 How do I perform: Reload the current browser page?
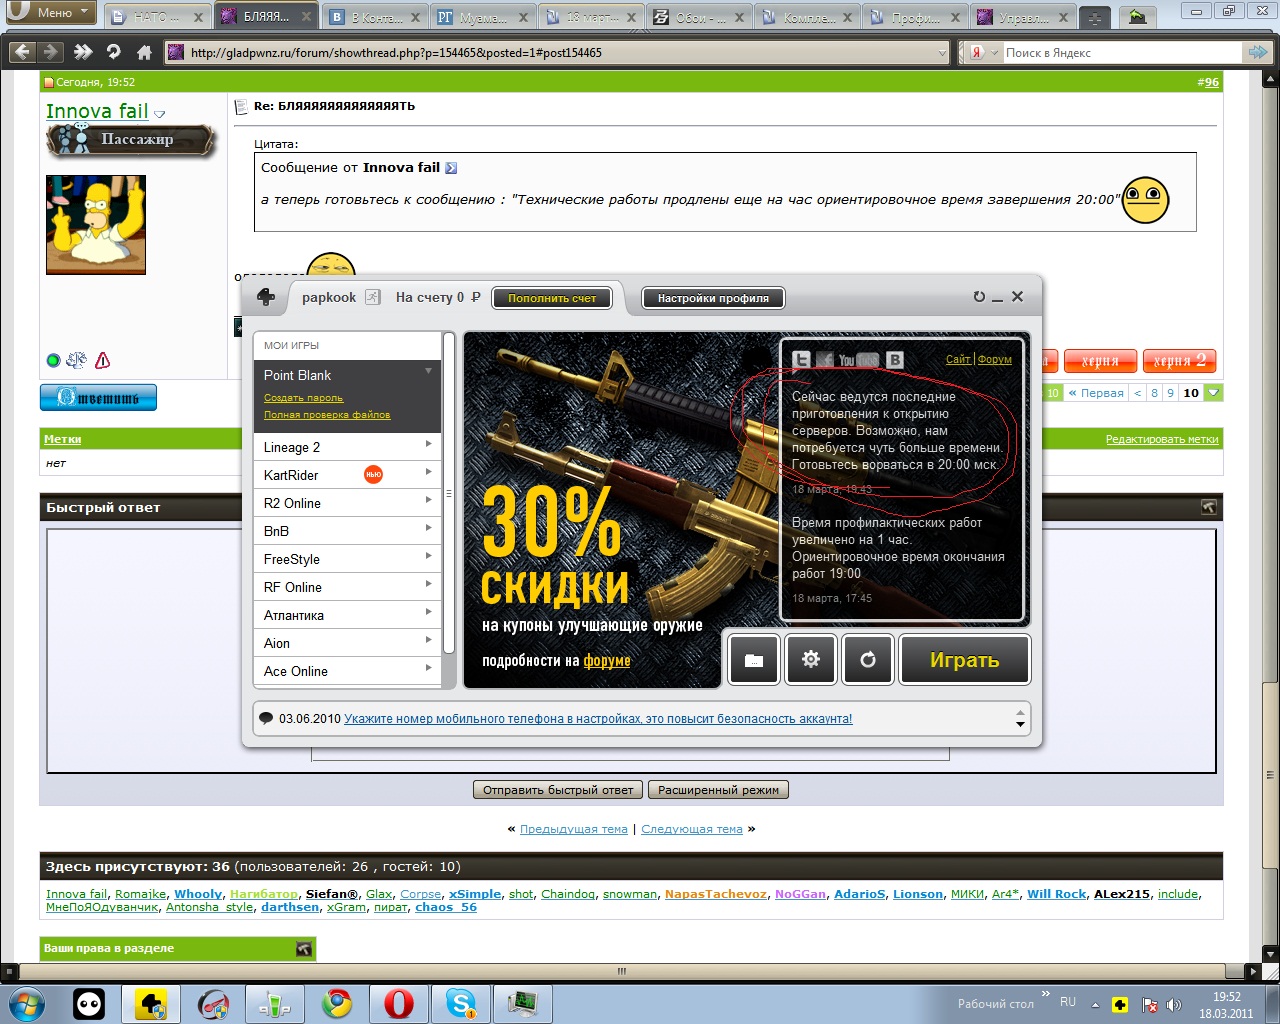pos(113,52)
